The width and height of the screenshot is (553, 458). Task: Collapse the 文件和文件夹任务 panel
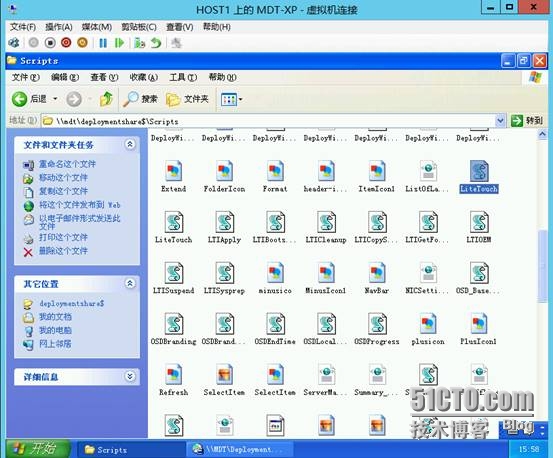pos(130,144)
